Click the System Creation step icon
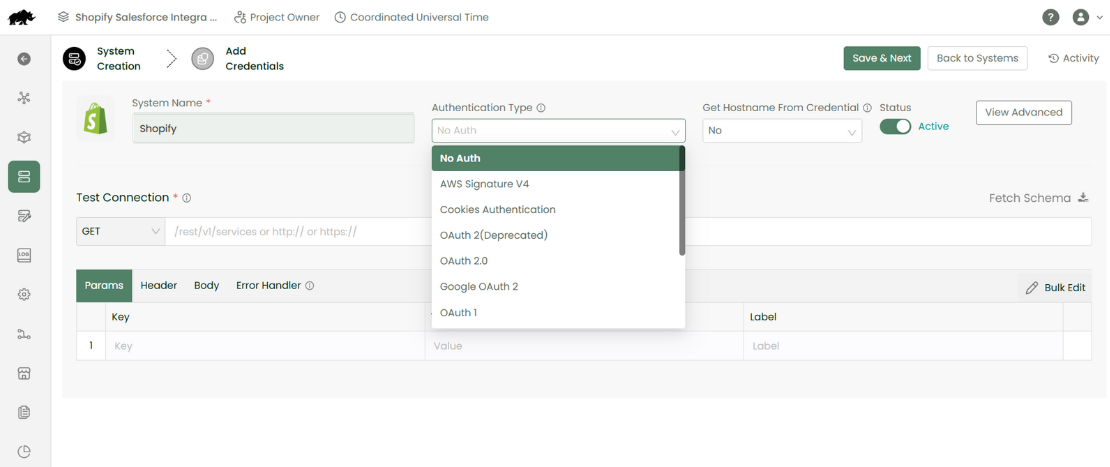1110x467 pixels. [x=74, y=59]
